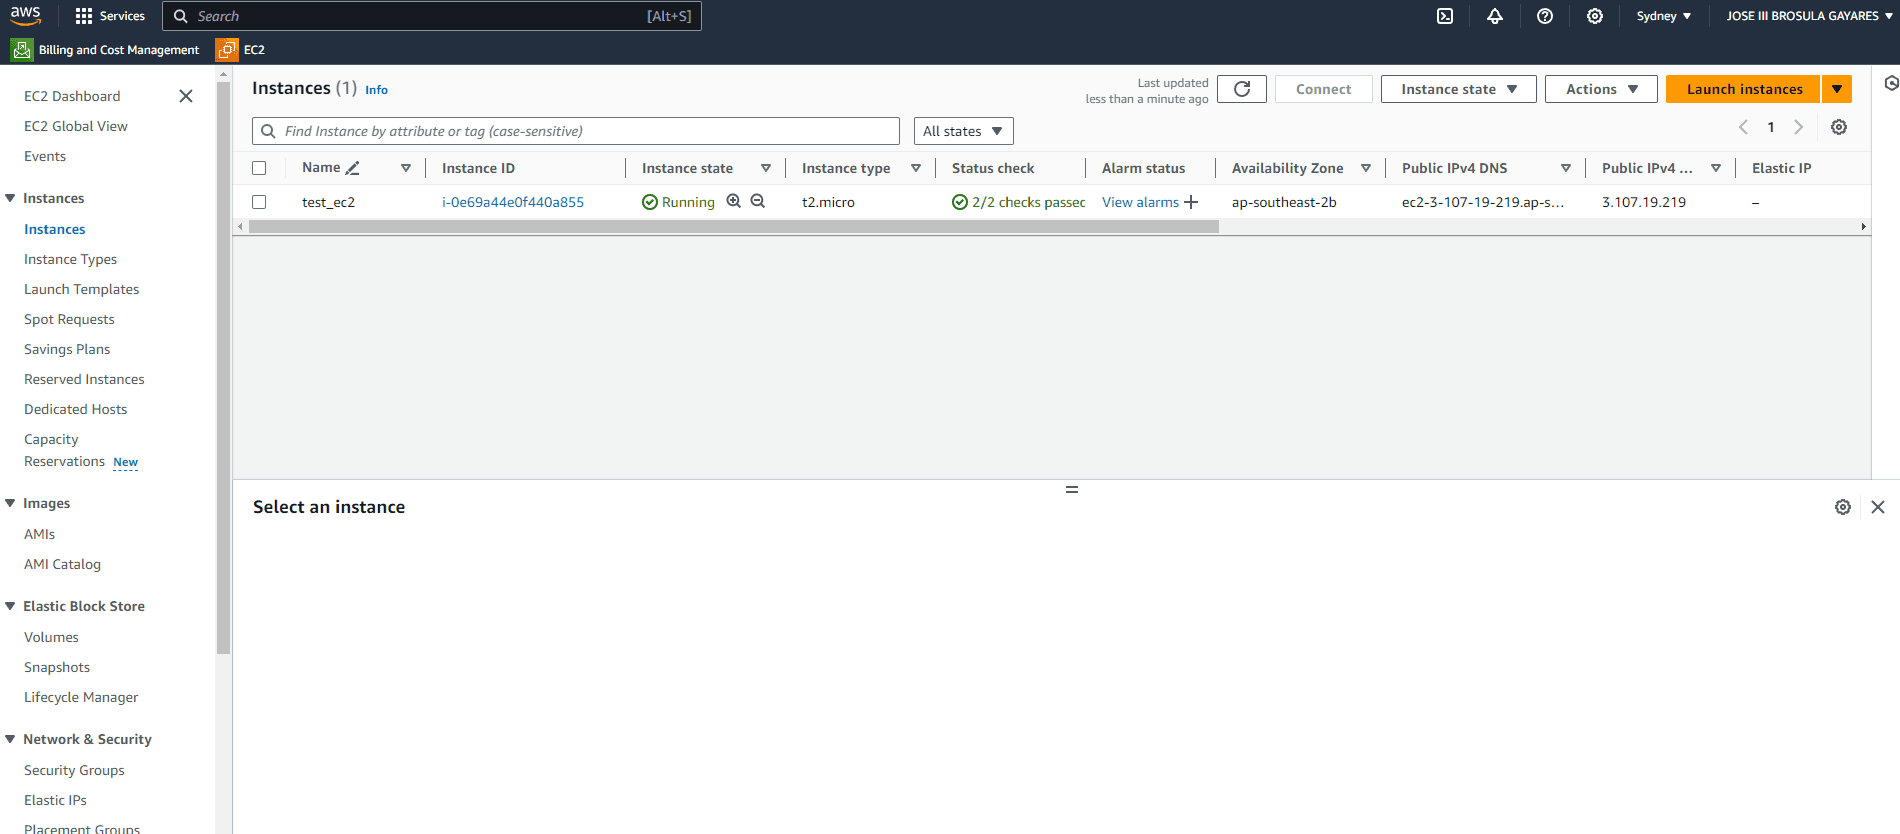Open the Instance state dropdown button
Screen dimensions: 1900x834
click(x=1458, y=89)
